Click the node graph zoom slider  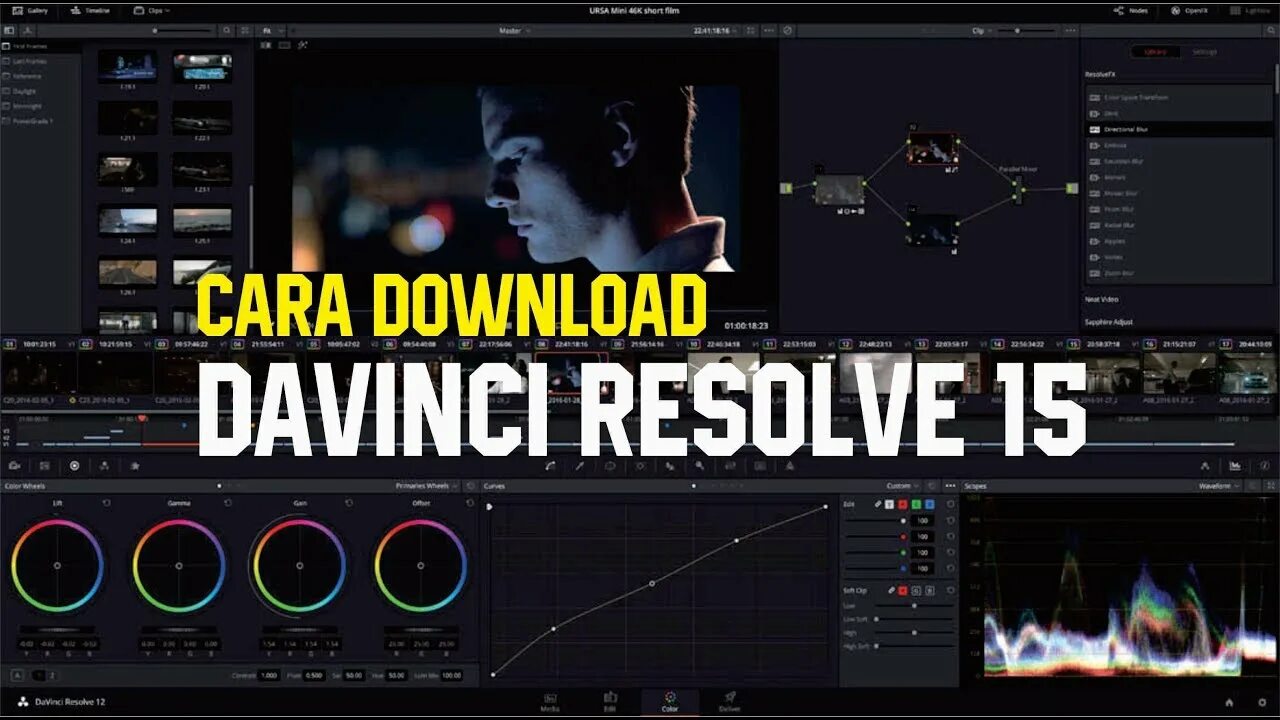point(1025,31)
